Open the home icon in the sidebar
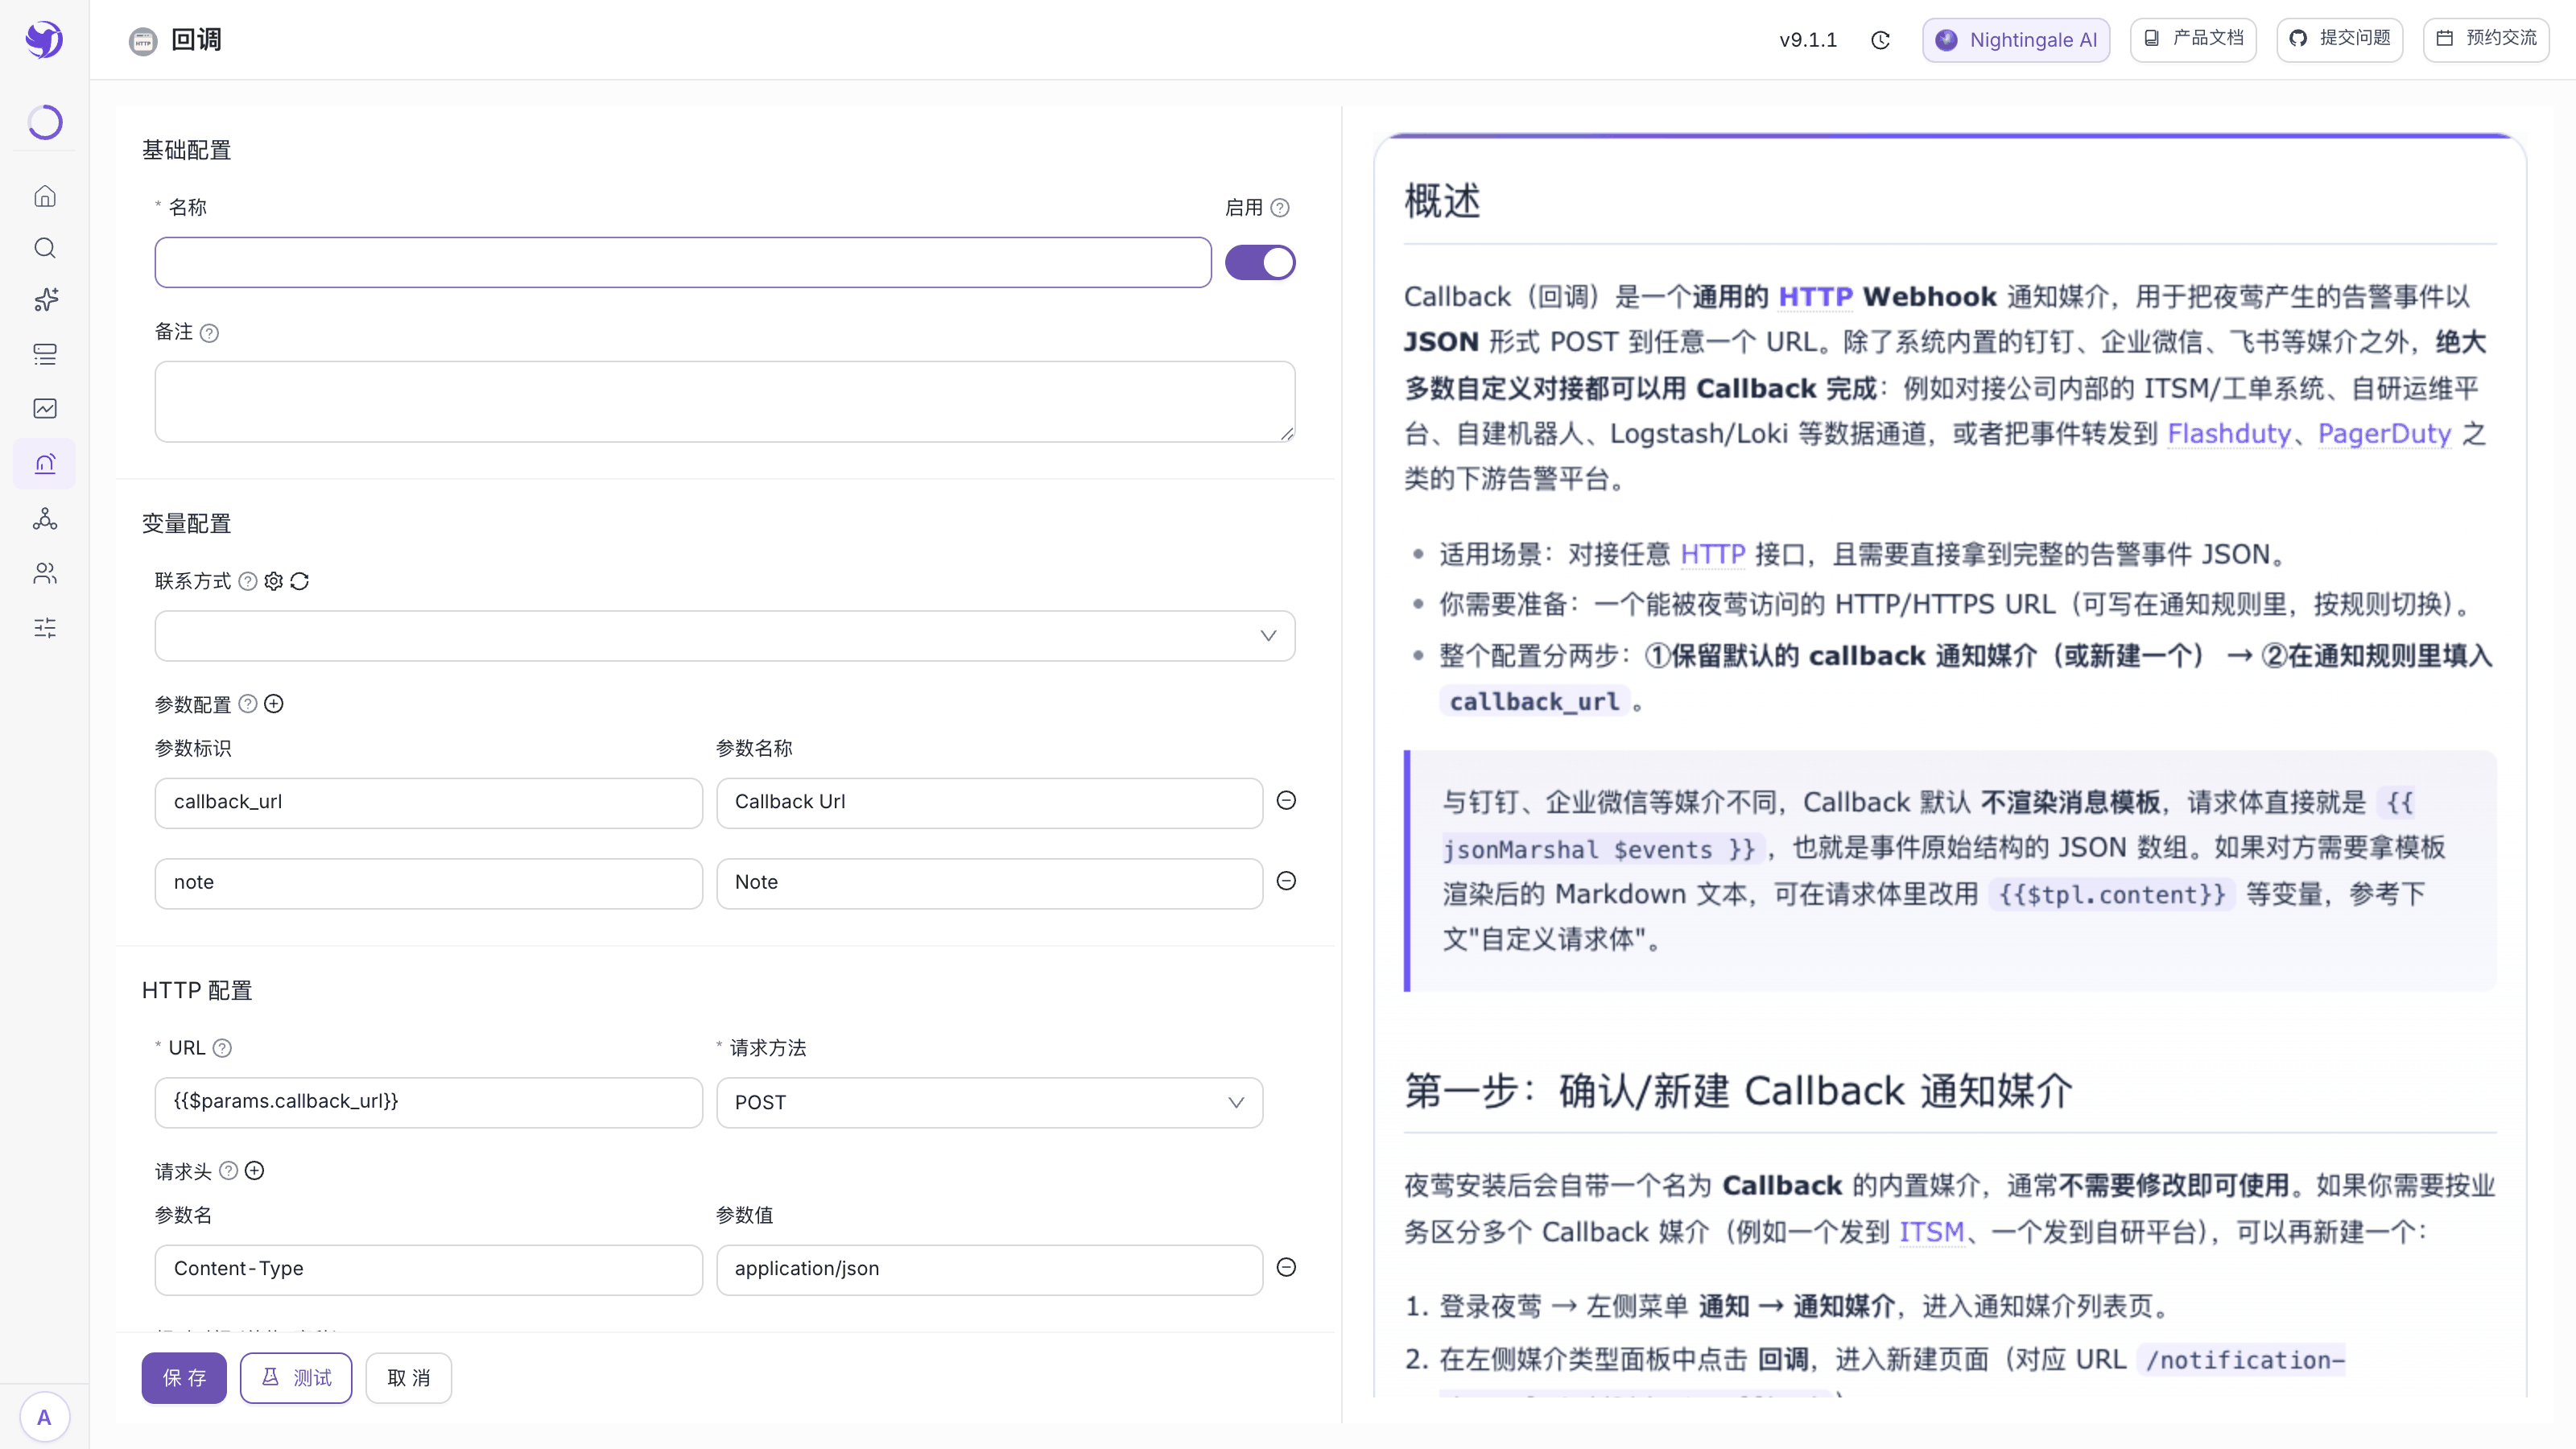The height and width of the screenshot is (1449, 2576). [45, 196]
